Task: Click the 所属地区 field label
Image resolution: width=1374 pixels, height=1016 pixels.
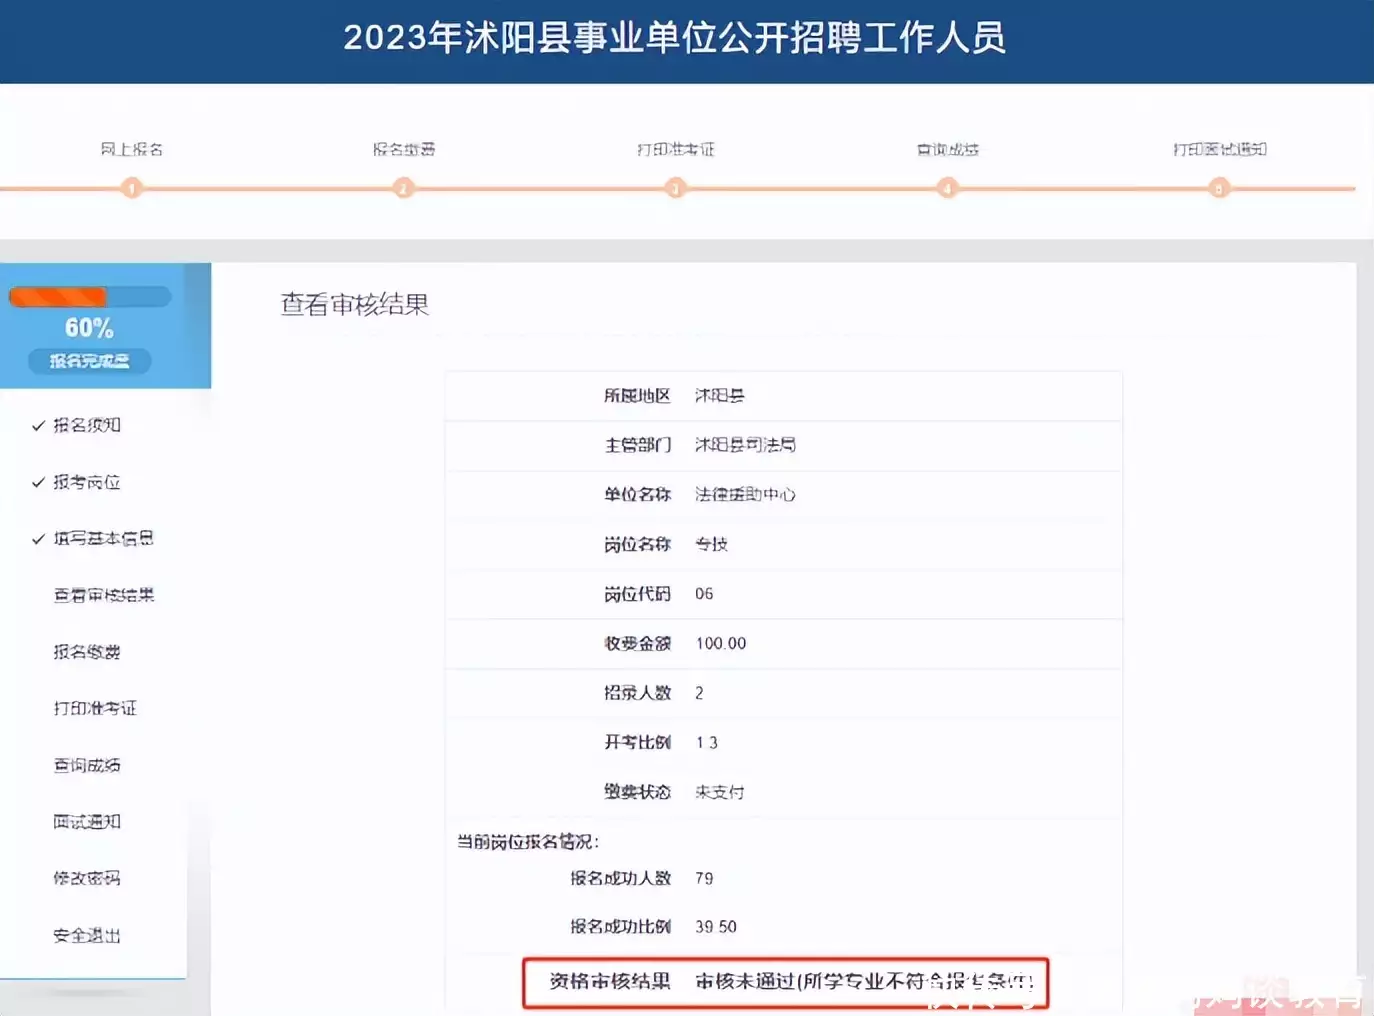Action: point(637,395)
